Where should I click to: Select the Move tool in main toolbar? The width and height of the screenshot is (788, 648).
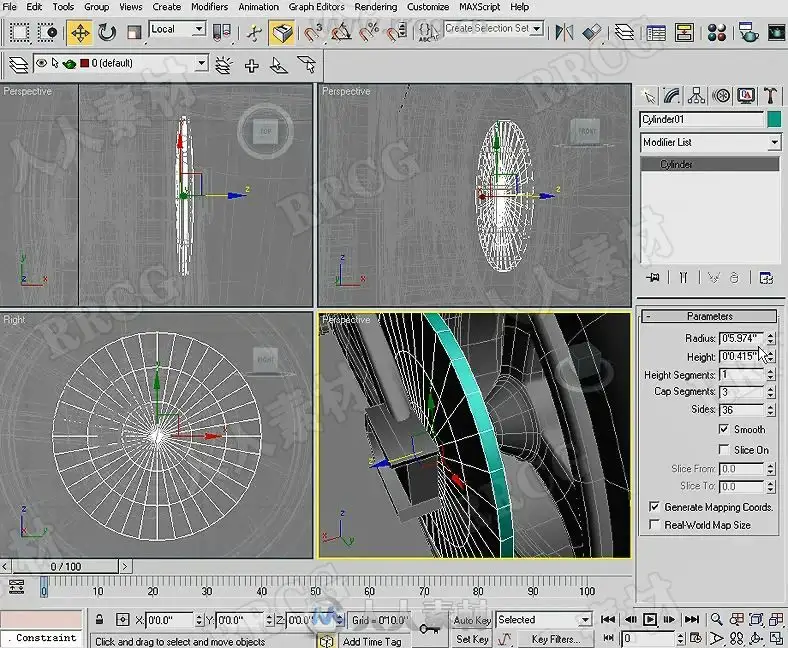coord(79,32)
